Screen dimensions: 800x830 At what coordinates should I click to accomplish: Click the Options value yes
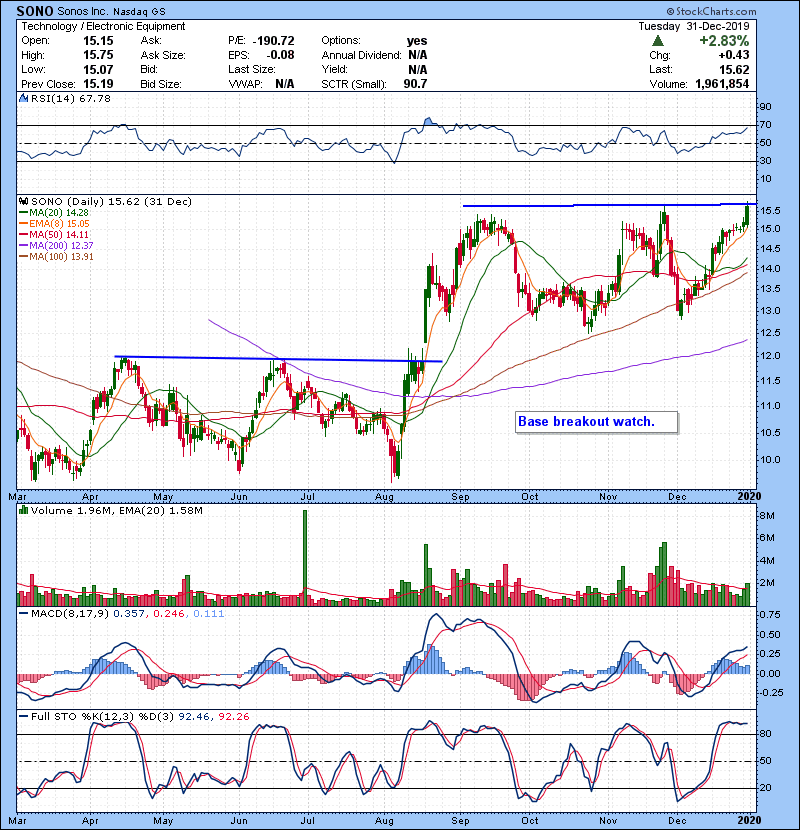click(x=417, y=41)
